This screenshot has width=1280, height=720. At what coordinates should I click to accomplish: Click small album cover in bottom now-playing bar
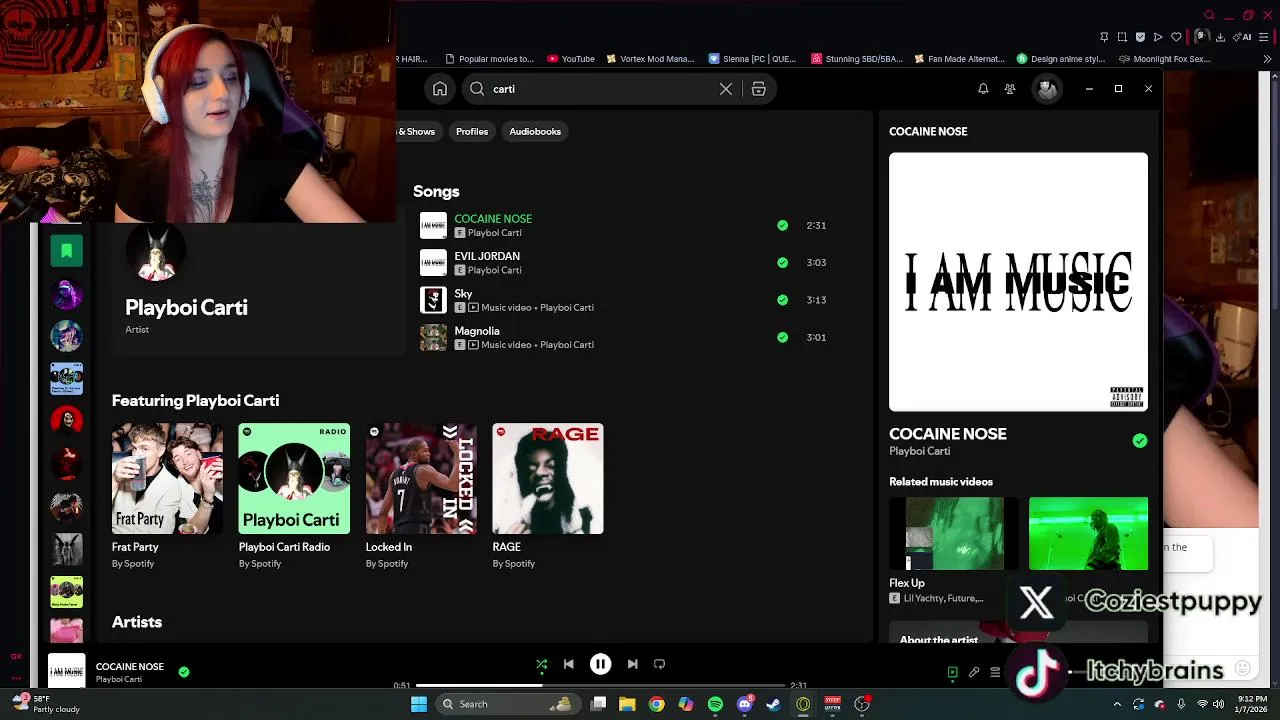pos(67,671)
